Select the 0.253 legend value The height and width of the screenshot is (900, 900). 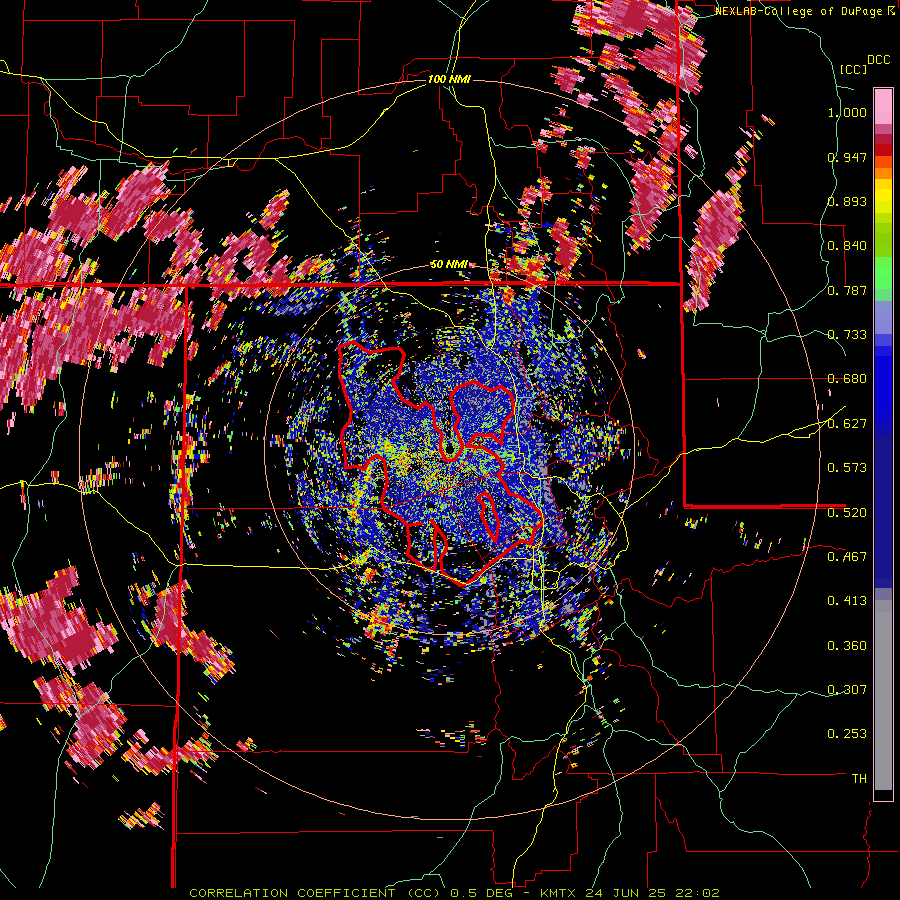pyautogui.click(x=847, y=734)
